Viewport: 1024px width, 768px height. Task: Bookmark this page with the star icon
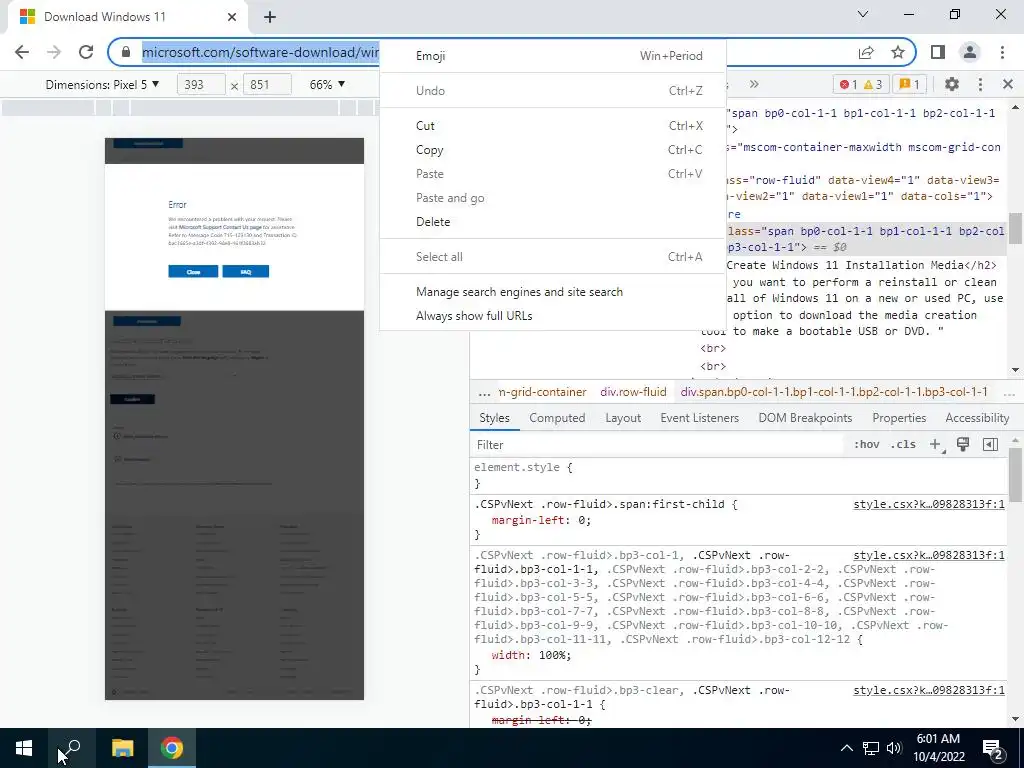(898, 52)
